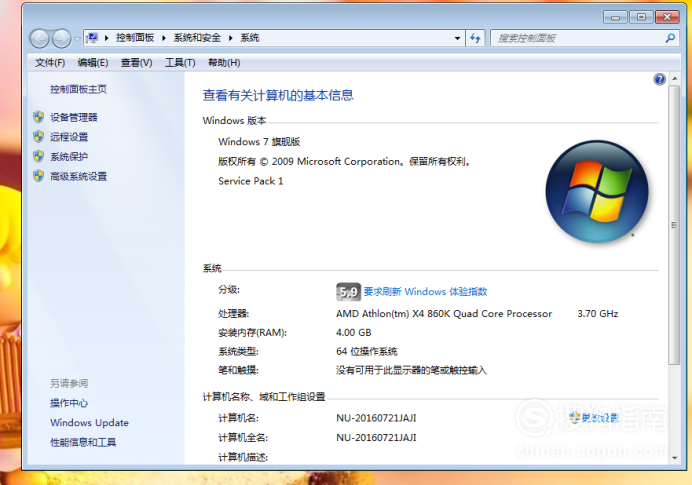692x485 pixels.
Task: Click the scroll down arrow of vertical scrollbar
Action: (x=674, y=458)
